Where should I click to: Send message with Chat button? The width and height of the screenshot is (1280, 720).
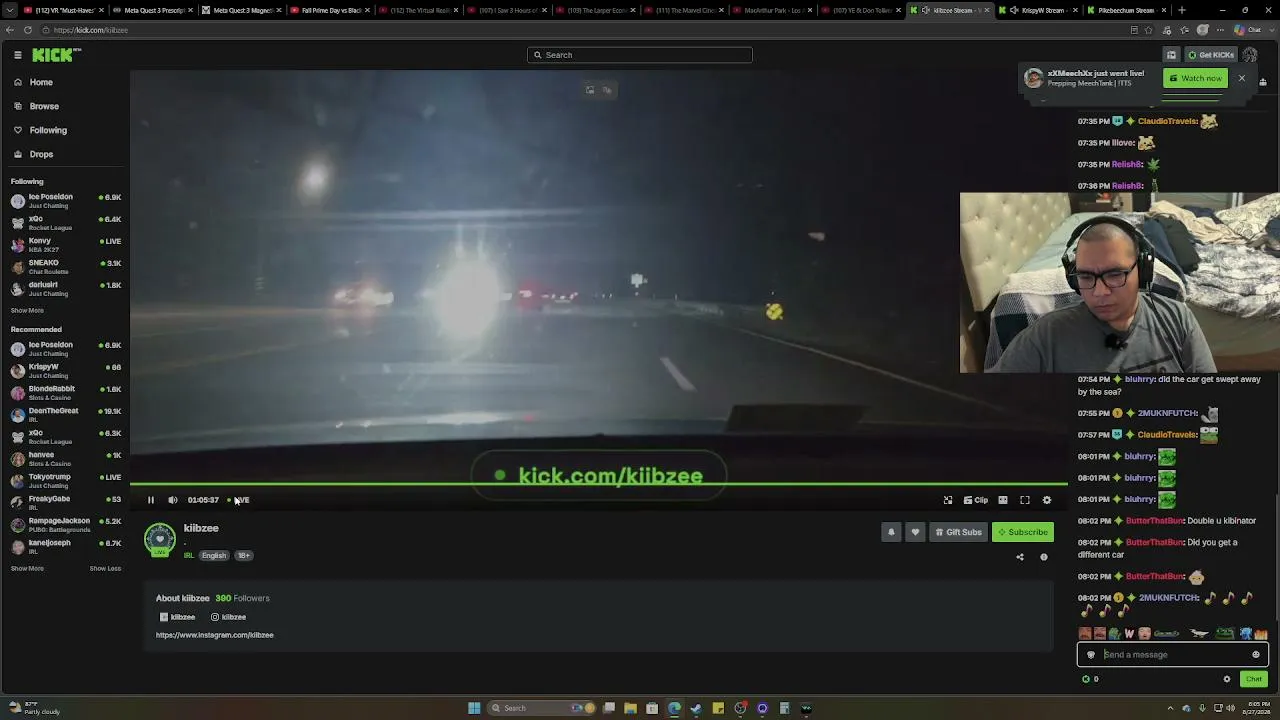point(1254,680)
